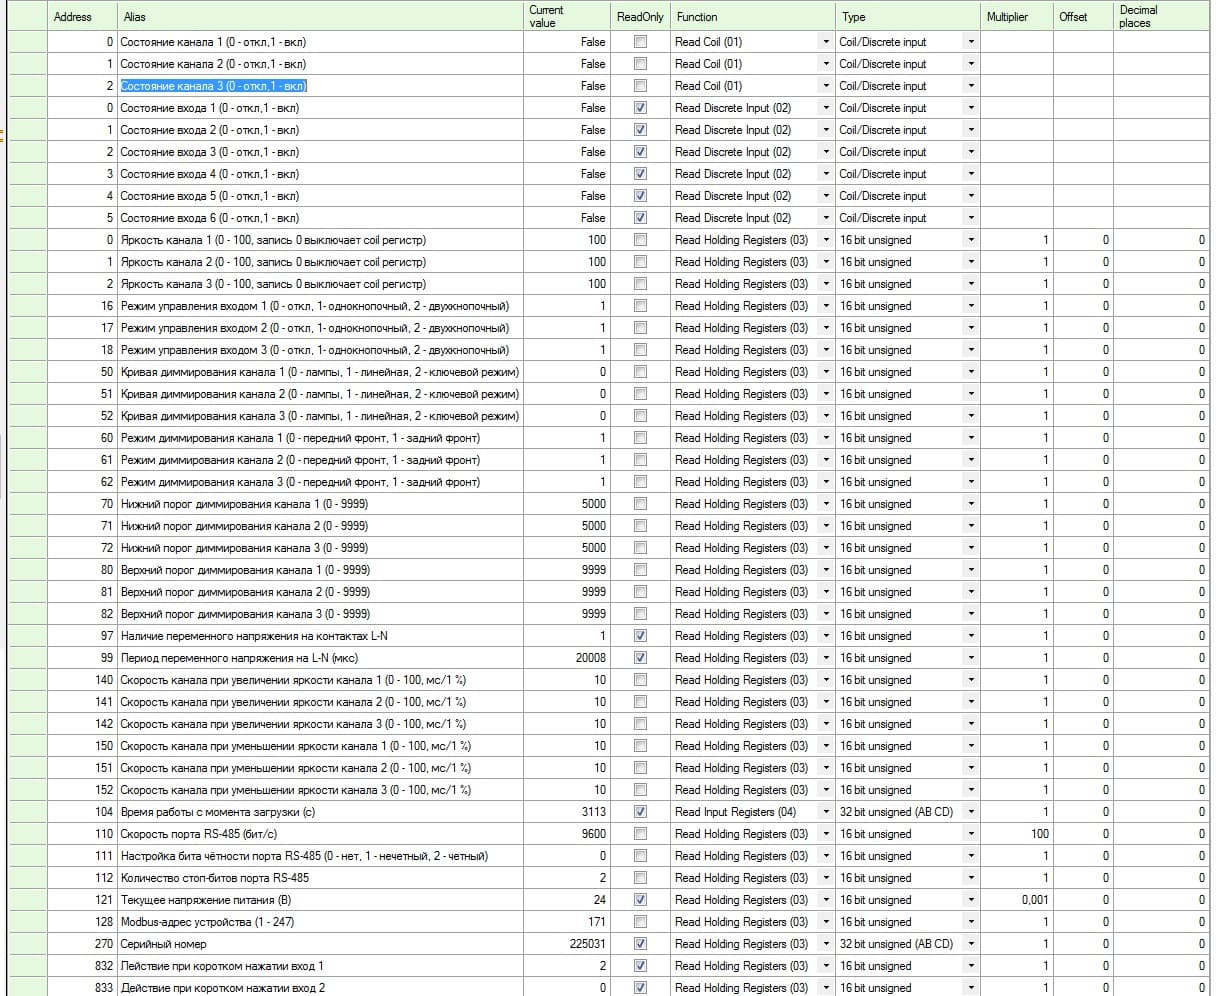Click current value 20008

click(567, 658)
